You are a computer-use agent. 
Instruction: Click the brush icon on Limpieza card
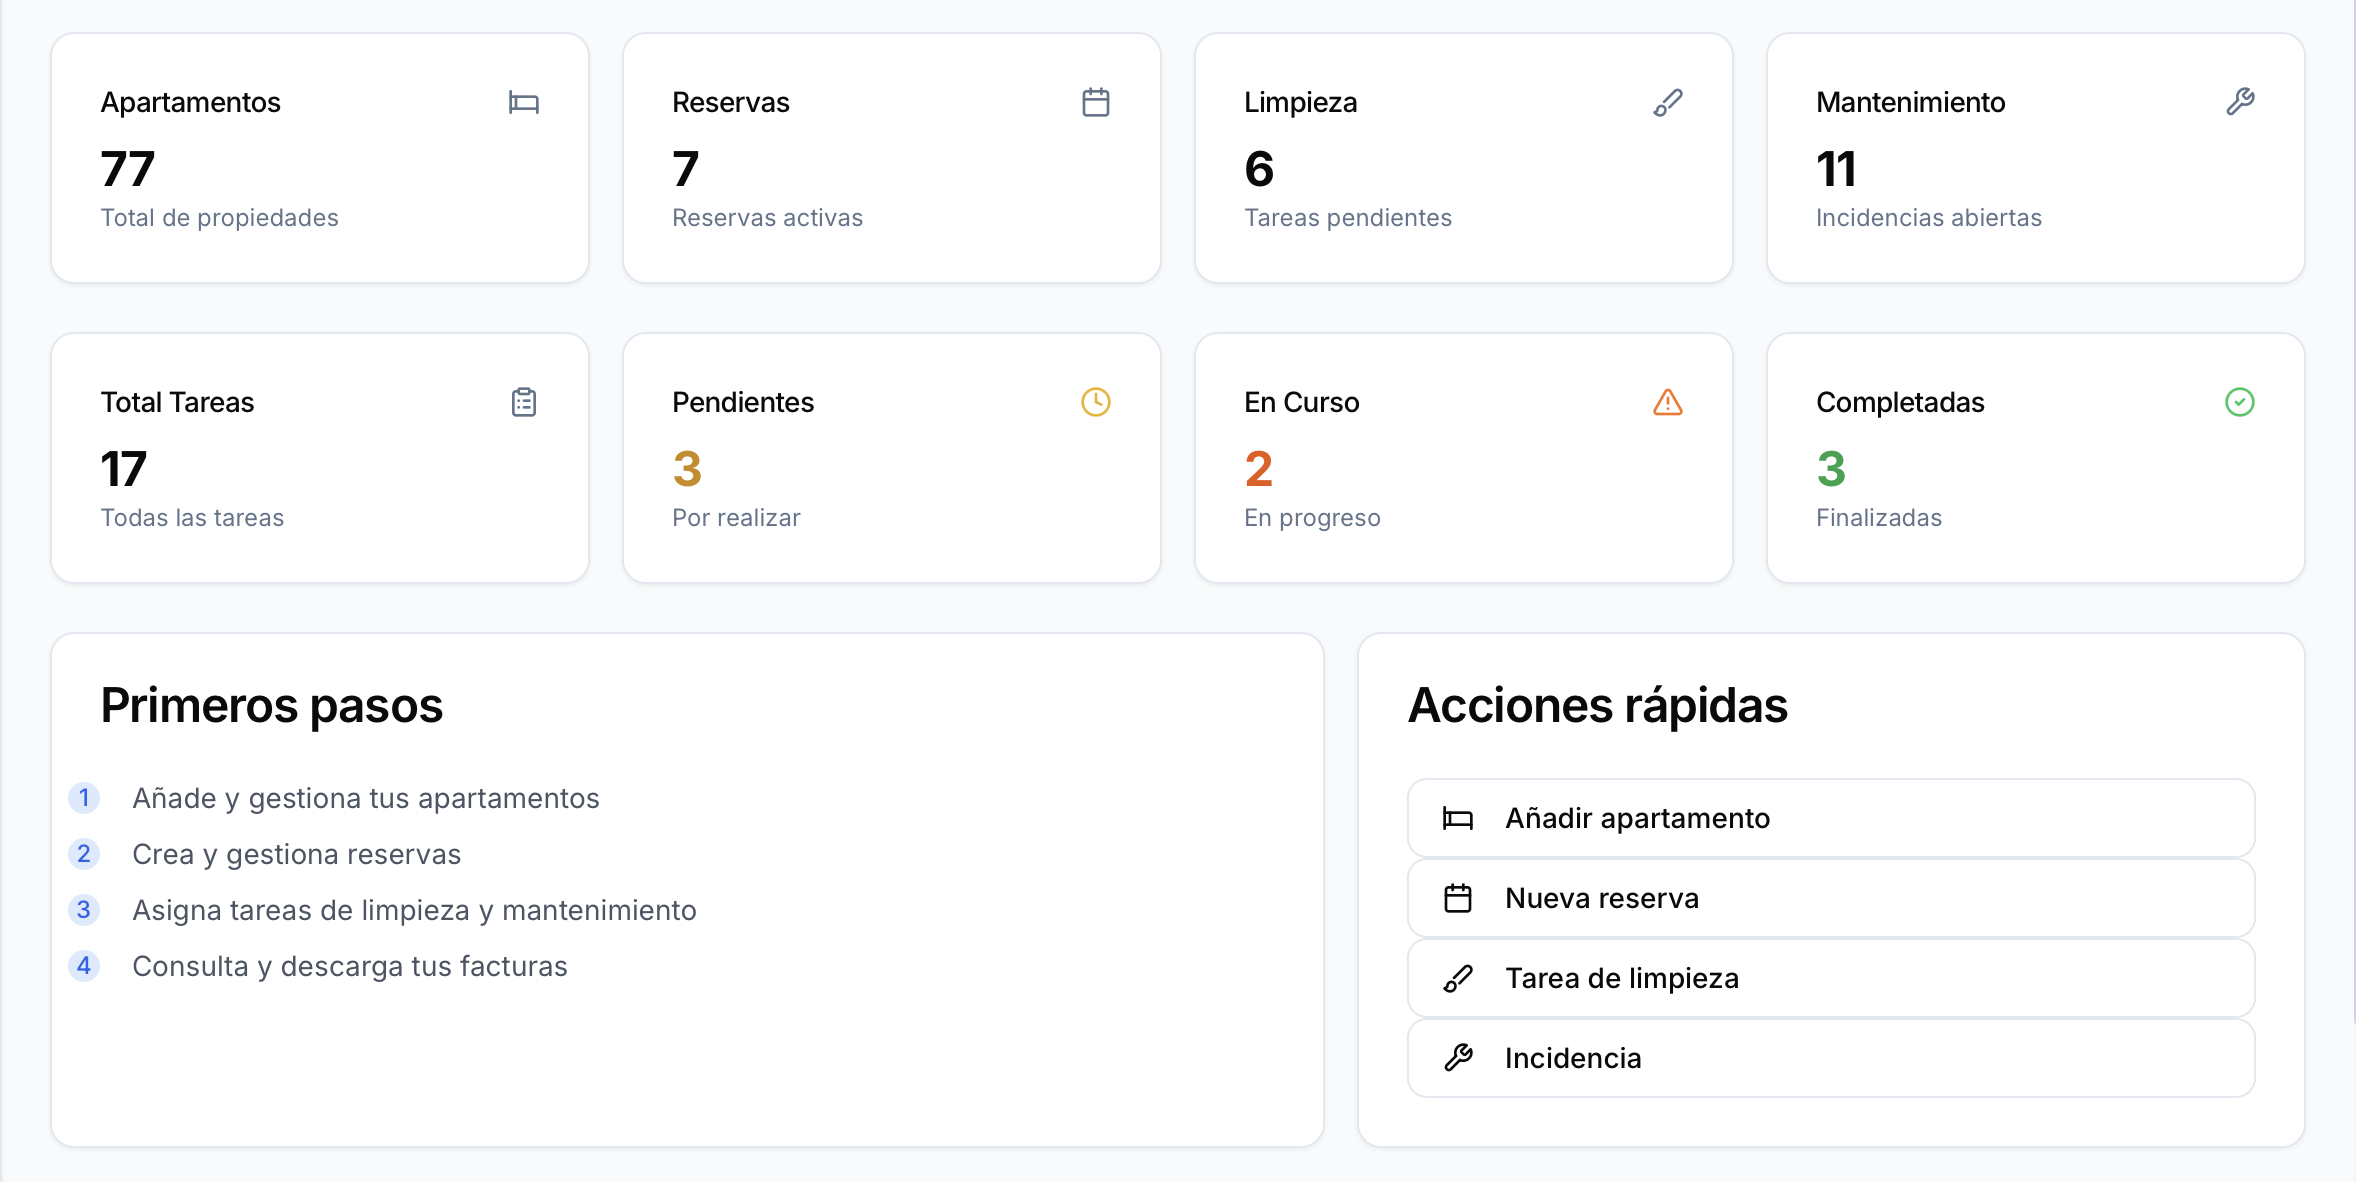click(x=1668, y=102)
